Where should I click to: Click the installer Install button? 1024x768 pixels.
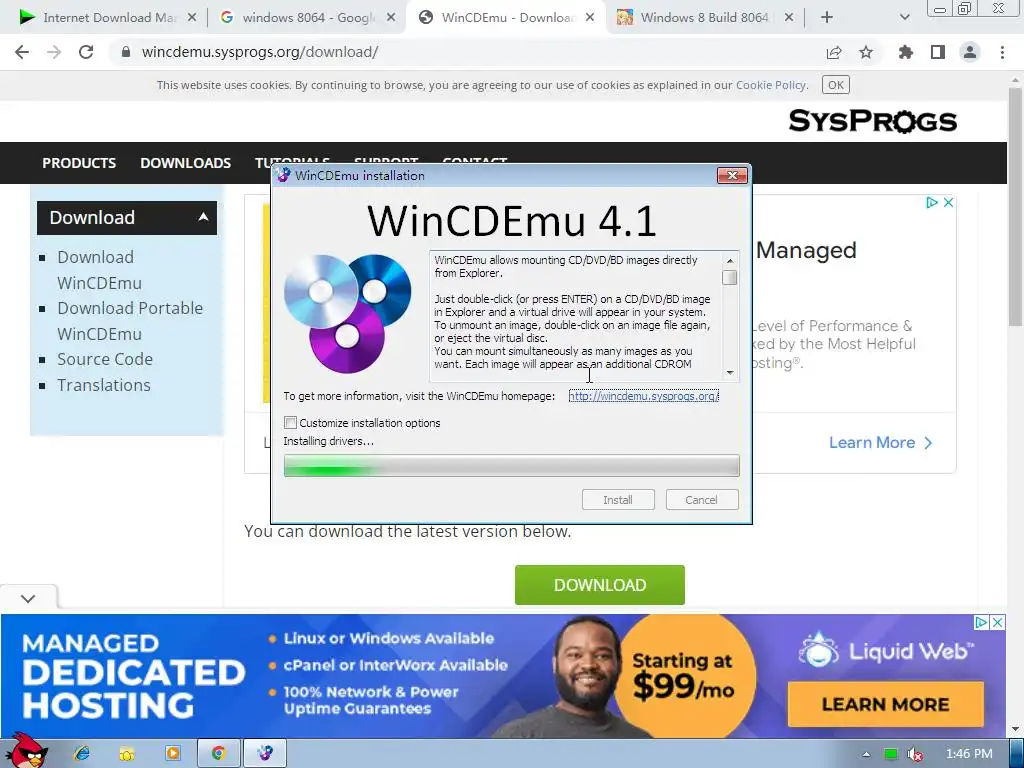(618, 500)
